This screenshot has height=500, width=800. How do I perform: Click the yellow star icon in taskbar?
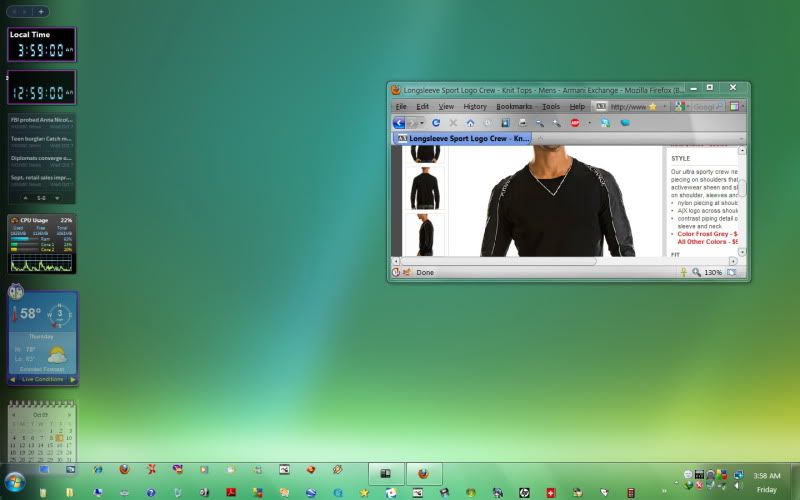364,493
